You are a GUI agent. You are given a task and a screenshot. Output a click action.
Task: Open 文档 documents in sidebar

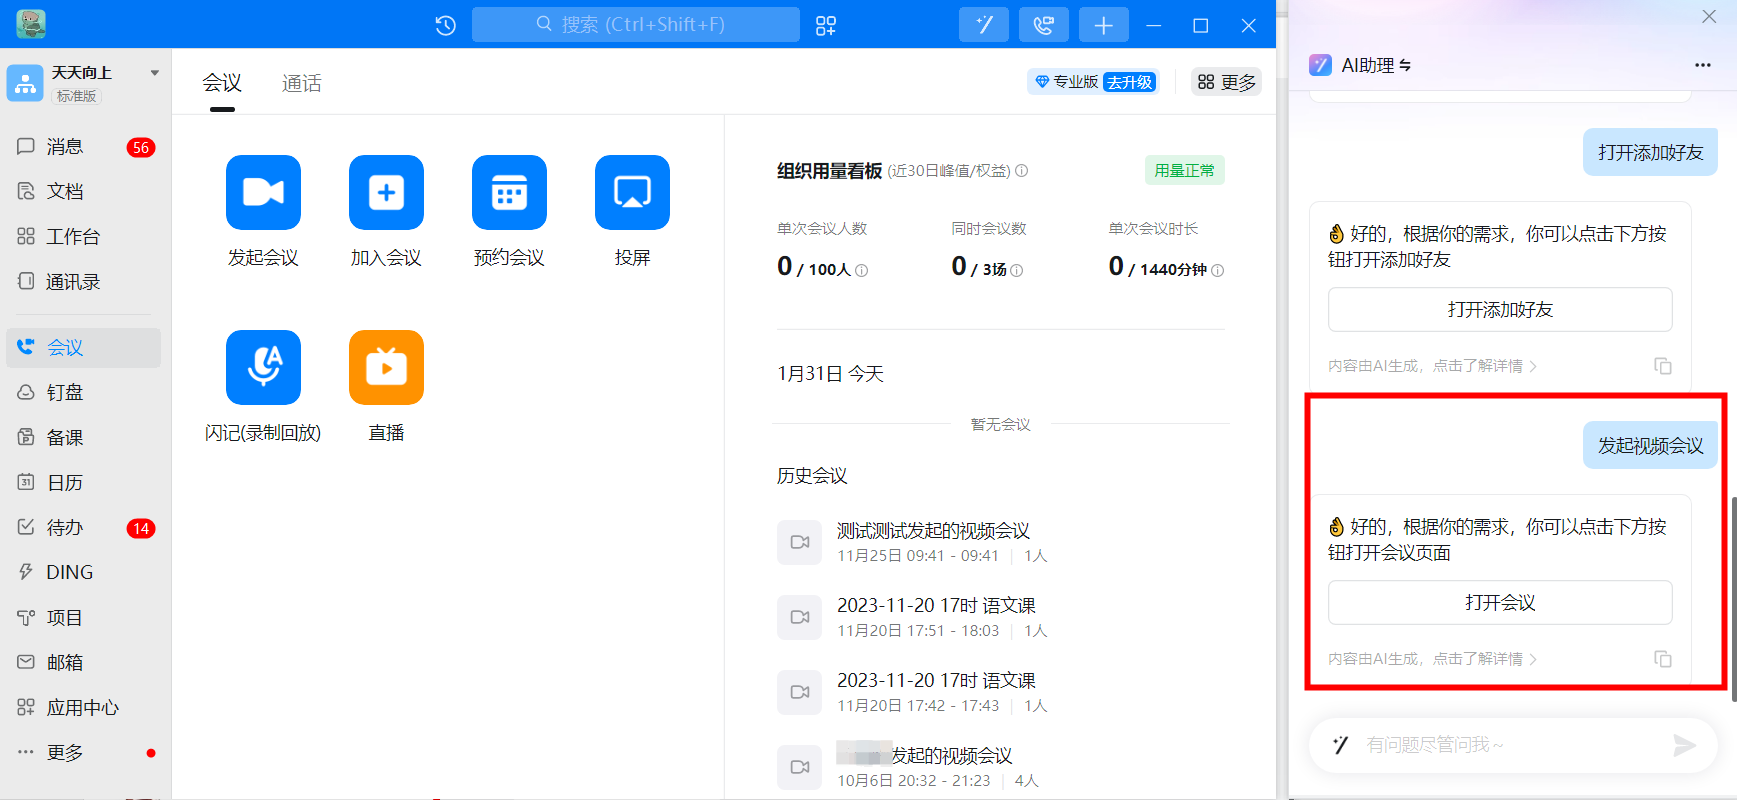pos(84,191)
